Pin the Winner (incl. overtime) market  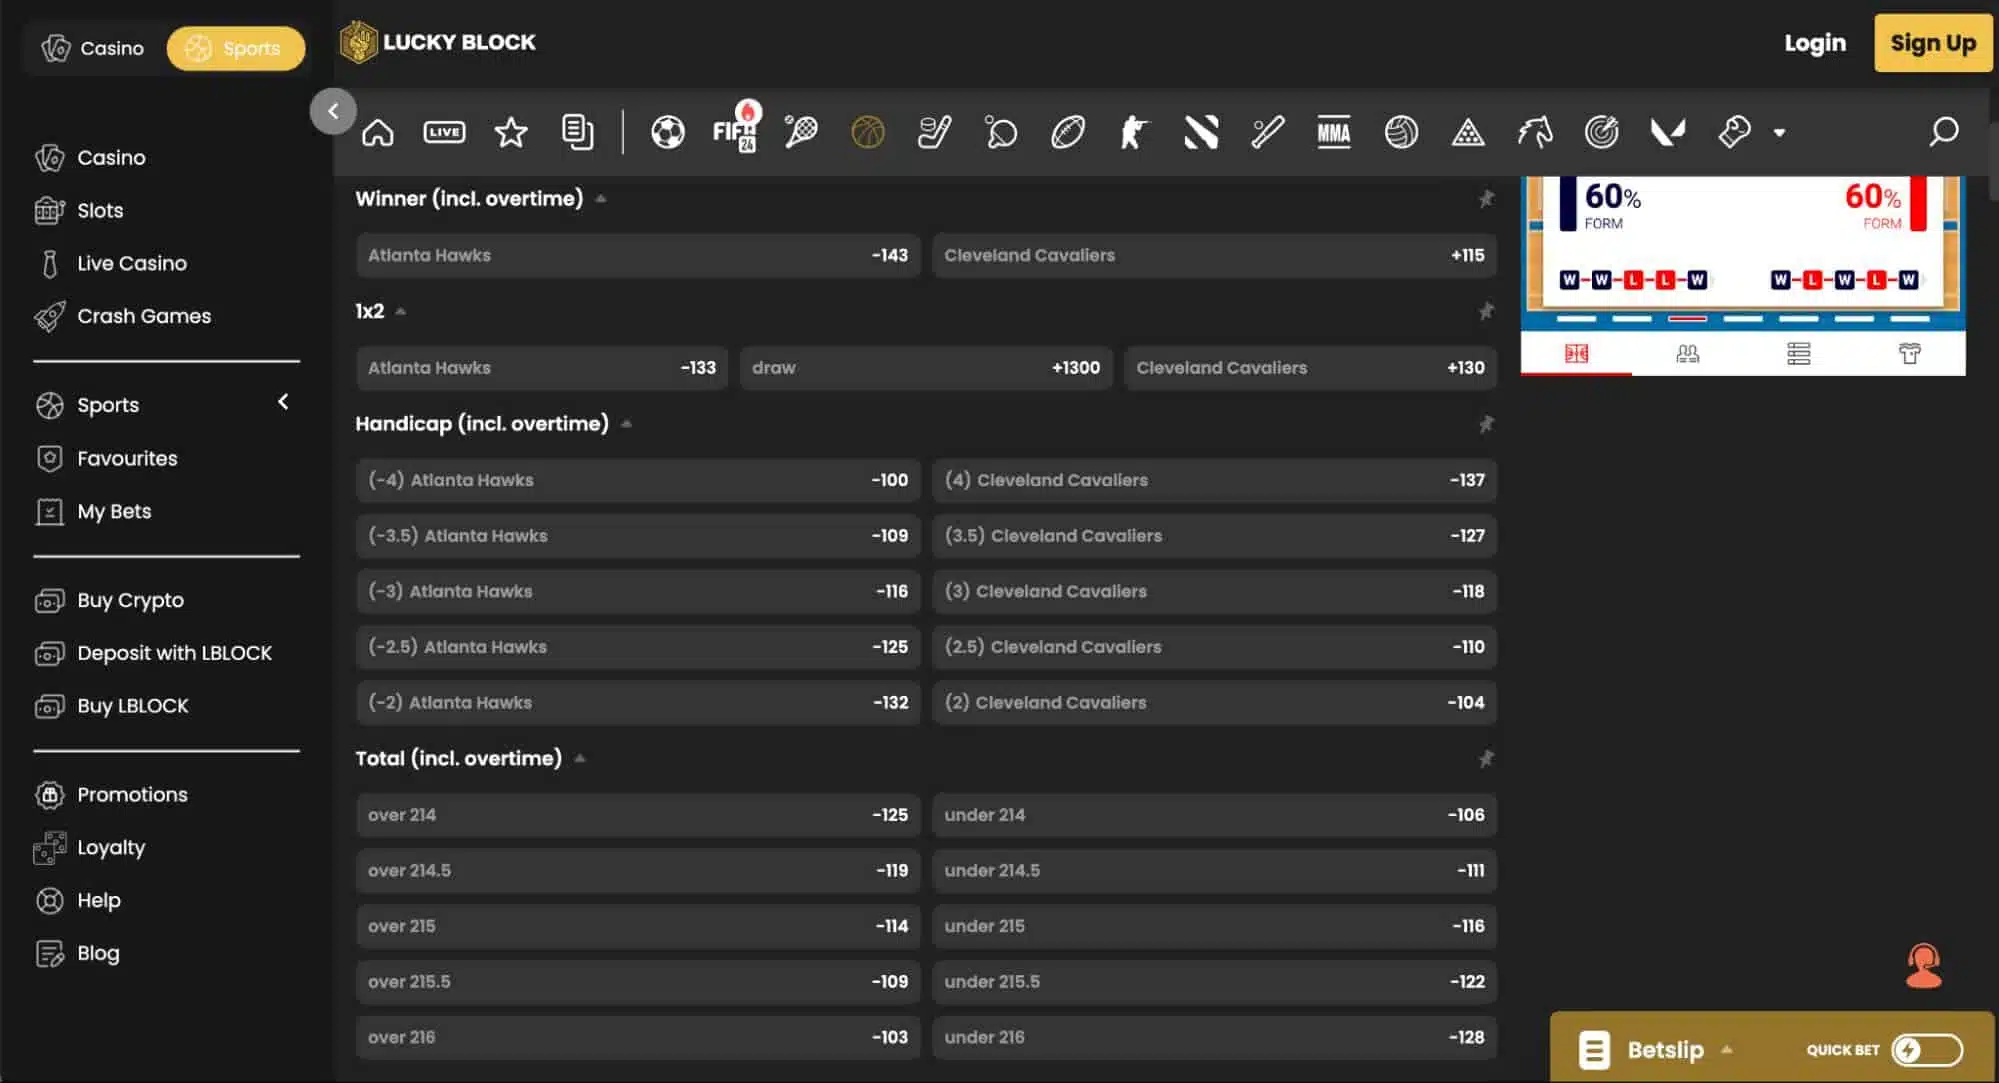[1486, 199]
